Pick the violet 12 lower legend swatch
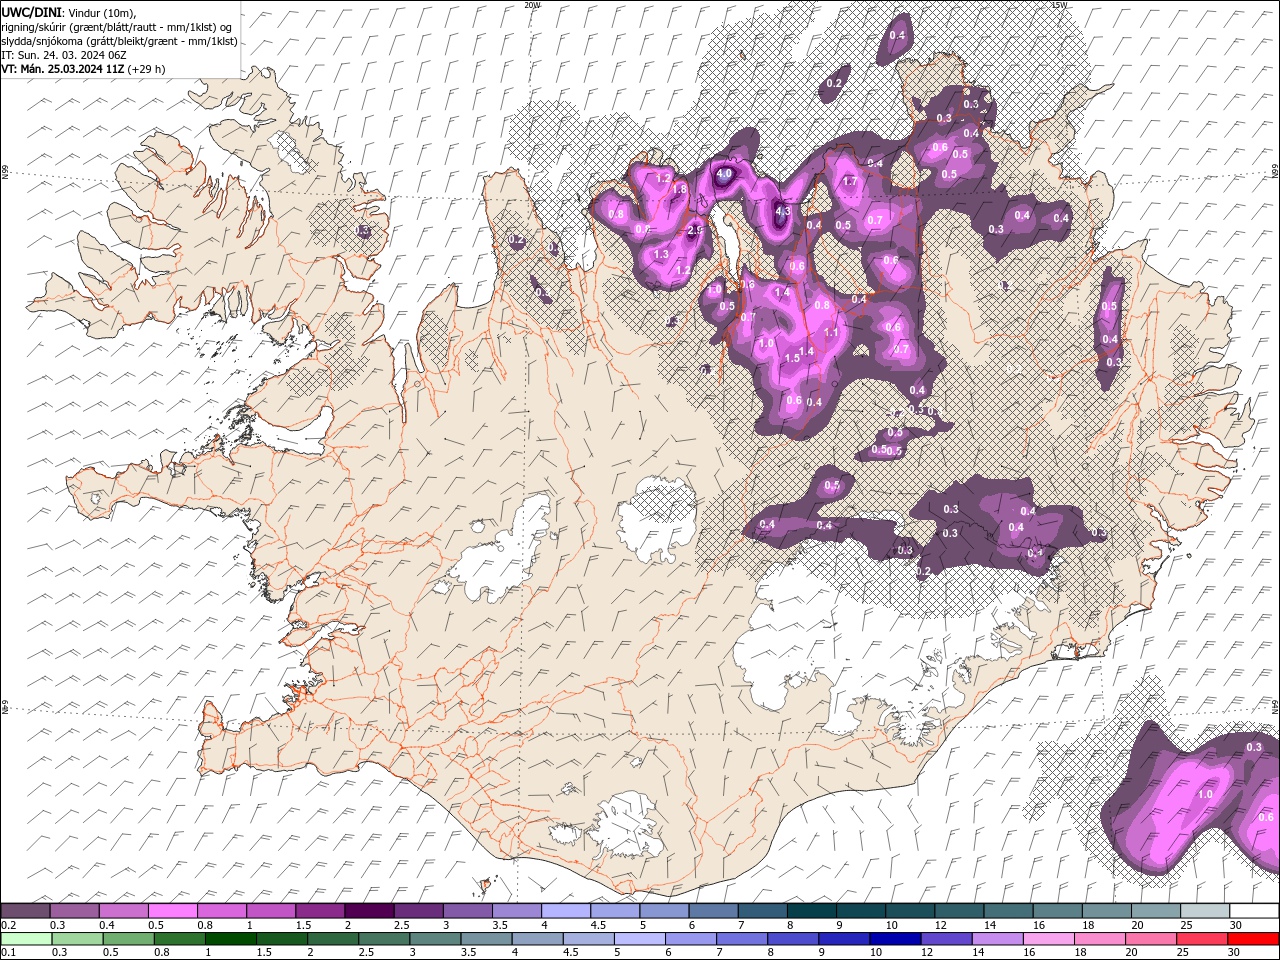 945,938
